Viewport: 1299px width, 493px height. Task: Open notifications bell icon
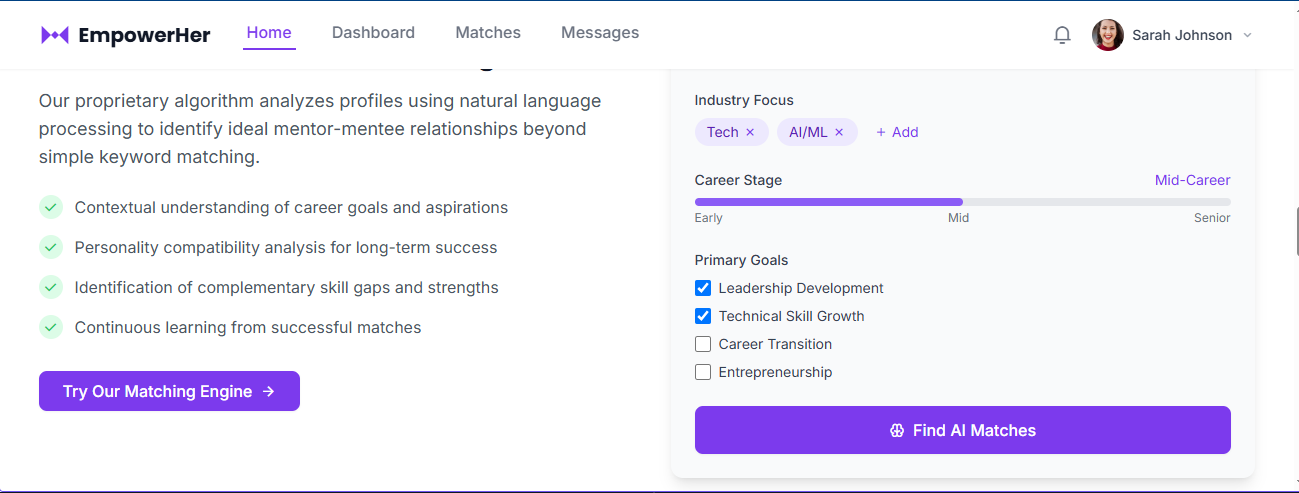point(1062,35)
